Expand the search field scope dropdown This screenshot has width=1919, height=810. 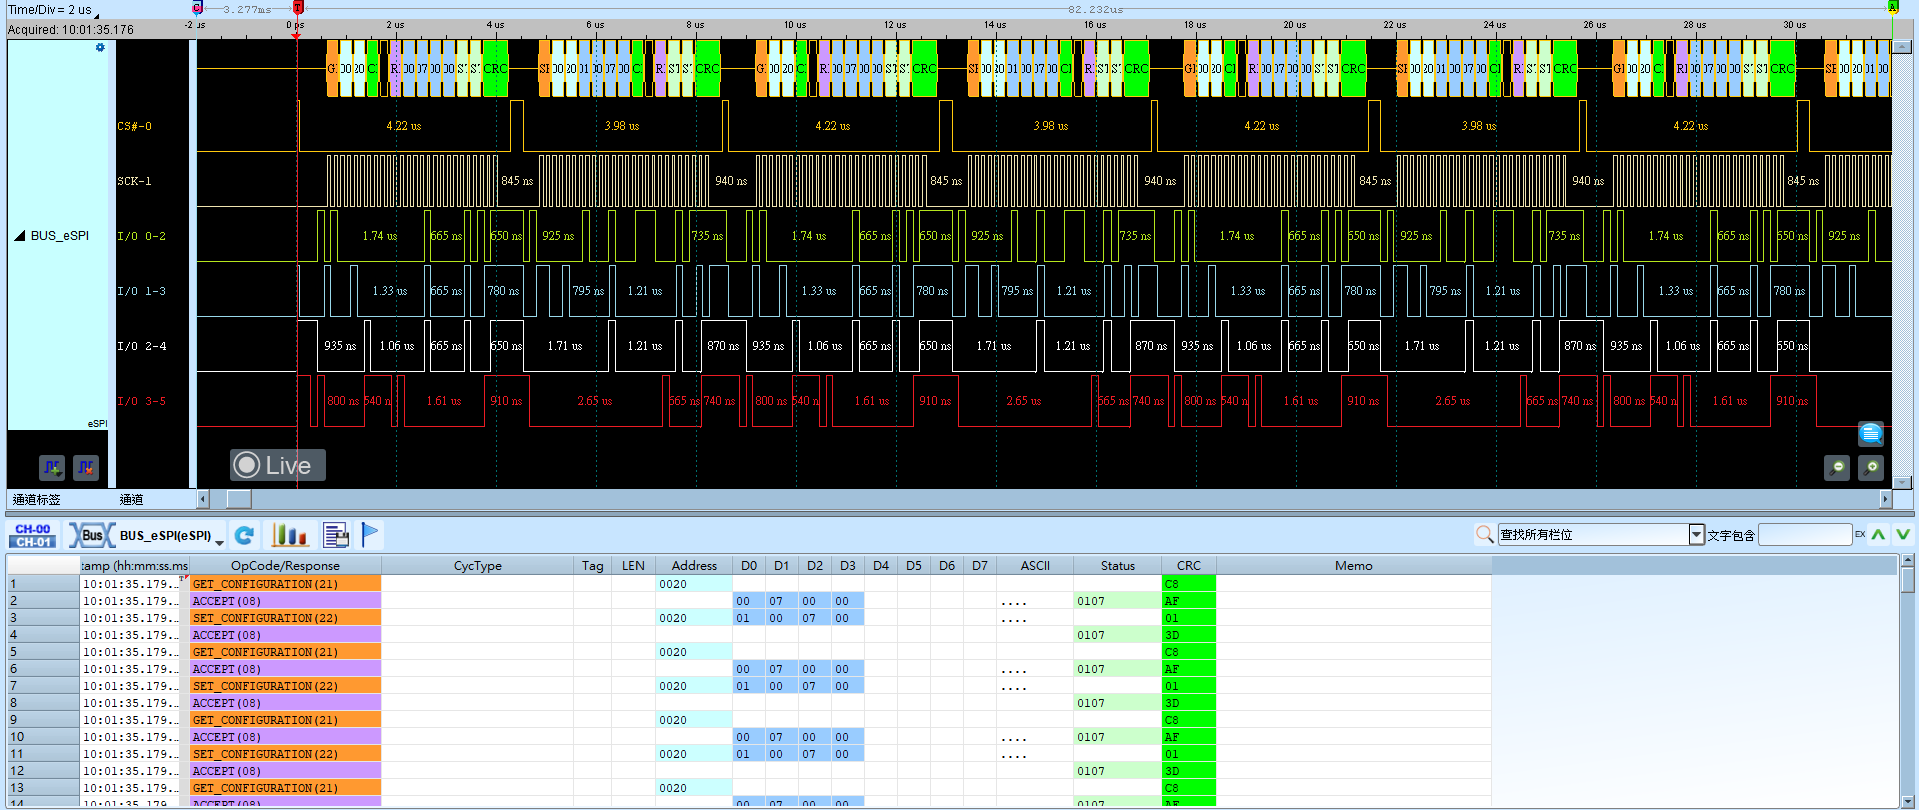[1696, 535]
